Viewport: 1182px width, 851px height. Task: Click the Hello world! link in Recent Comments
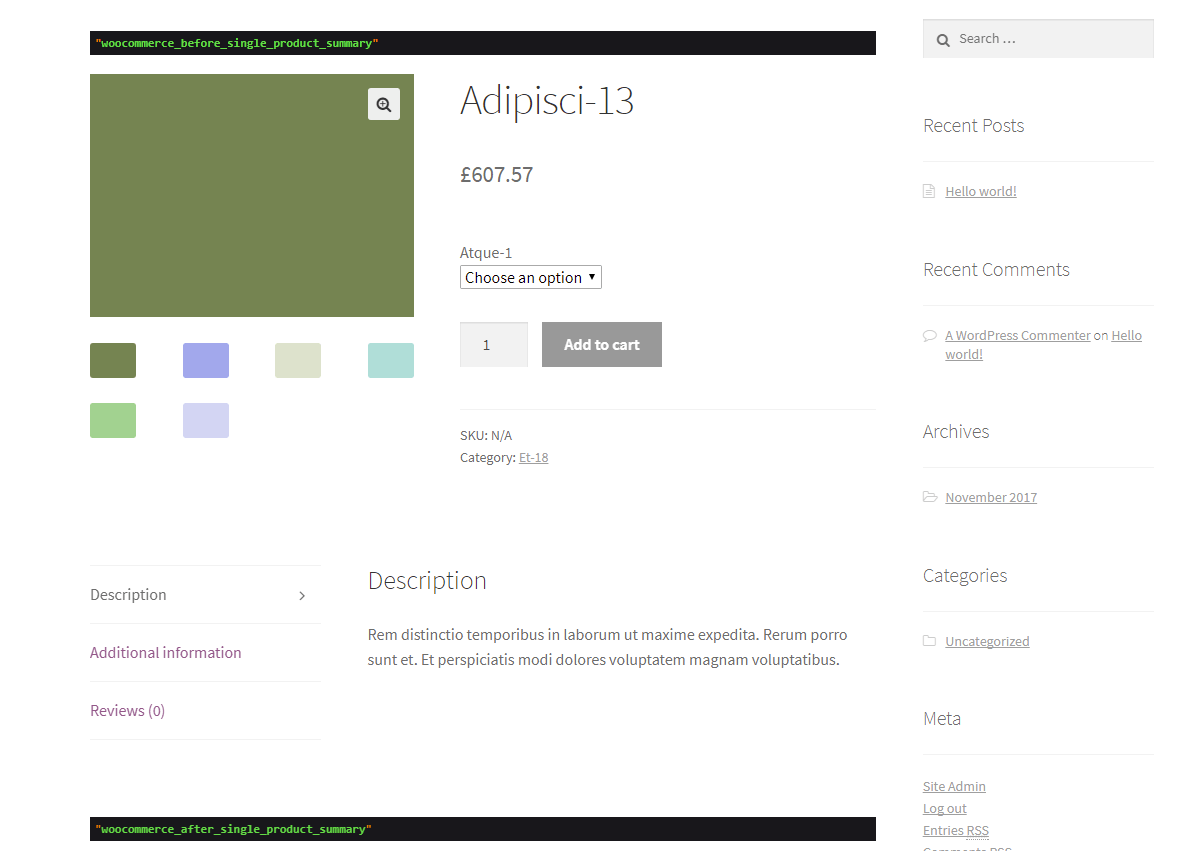(x=1126, y=335)
